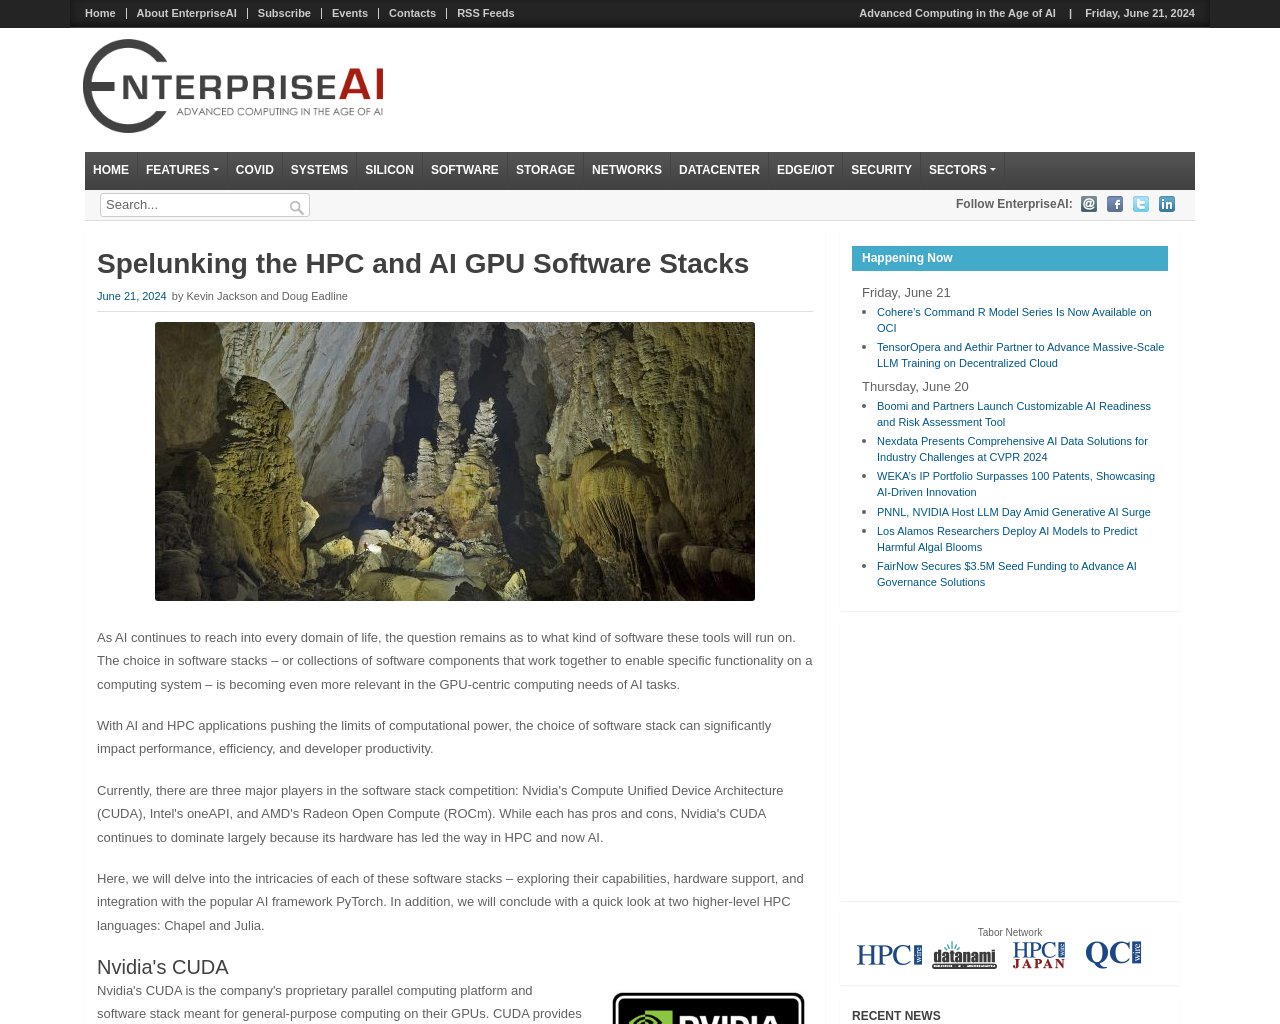Click the NVIDIA logo in the article
Screen dimensions: 1280x1024
point(708,1008)
